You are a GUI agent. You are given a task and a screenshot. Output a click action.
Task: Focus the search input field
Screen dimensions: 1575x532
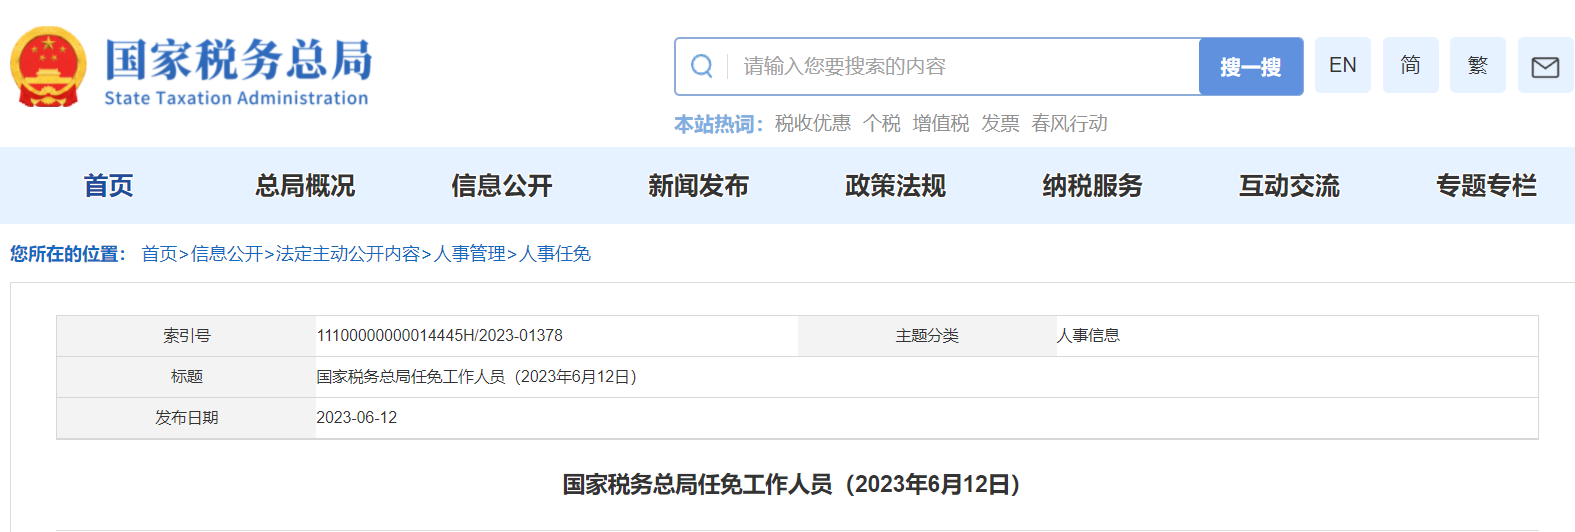960,66
